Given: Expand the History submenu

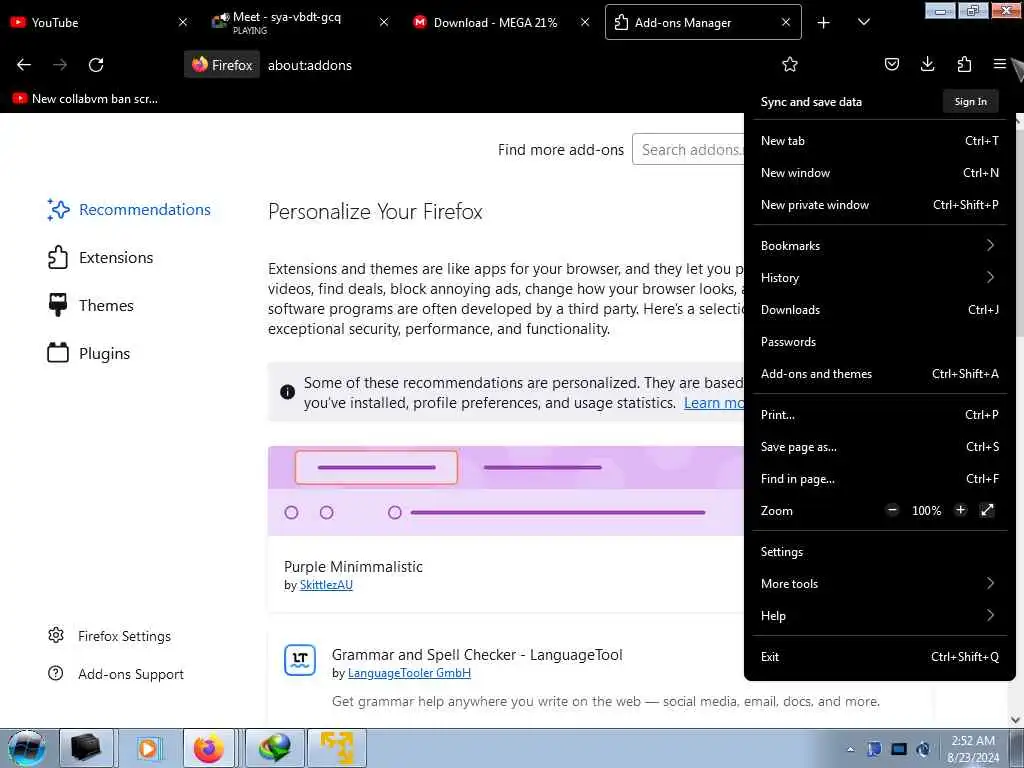Looking at the screenshot, I should pyautogui.click(x=880, y=278).
